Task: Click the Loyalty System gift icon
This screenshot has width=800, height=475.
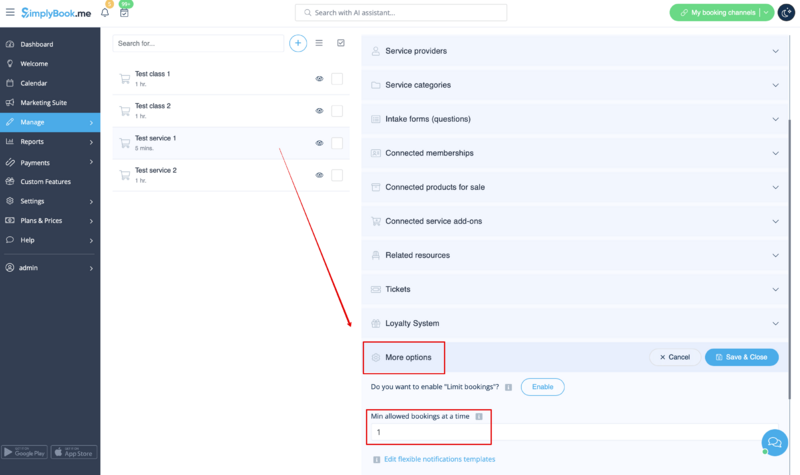Action: click(x=376, y=323)
